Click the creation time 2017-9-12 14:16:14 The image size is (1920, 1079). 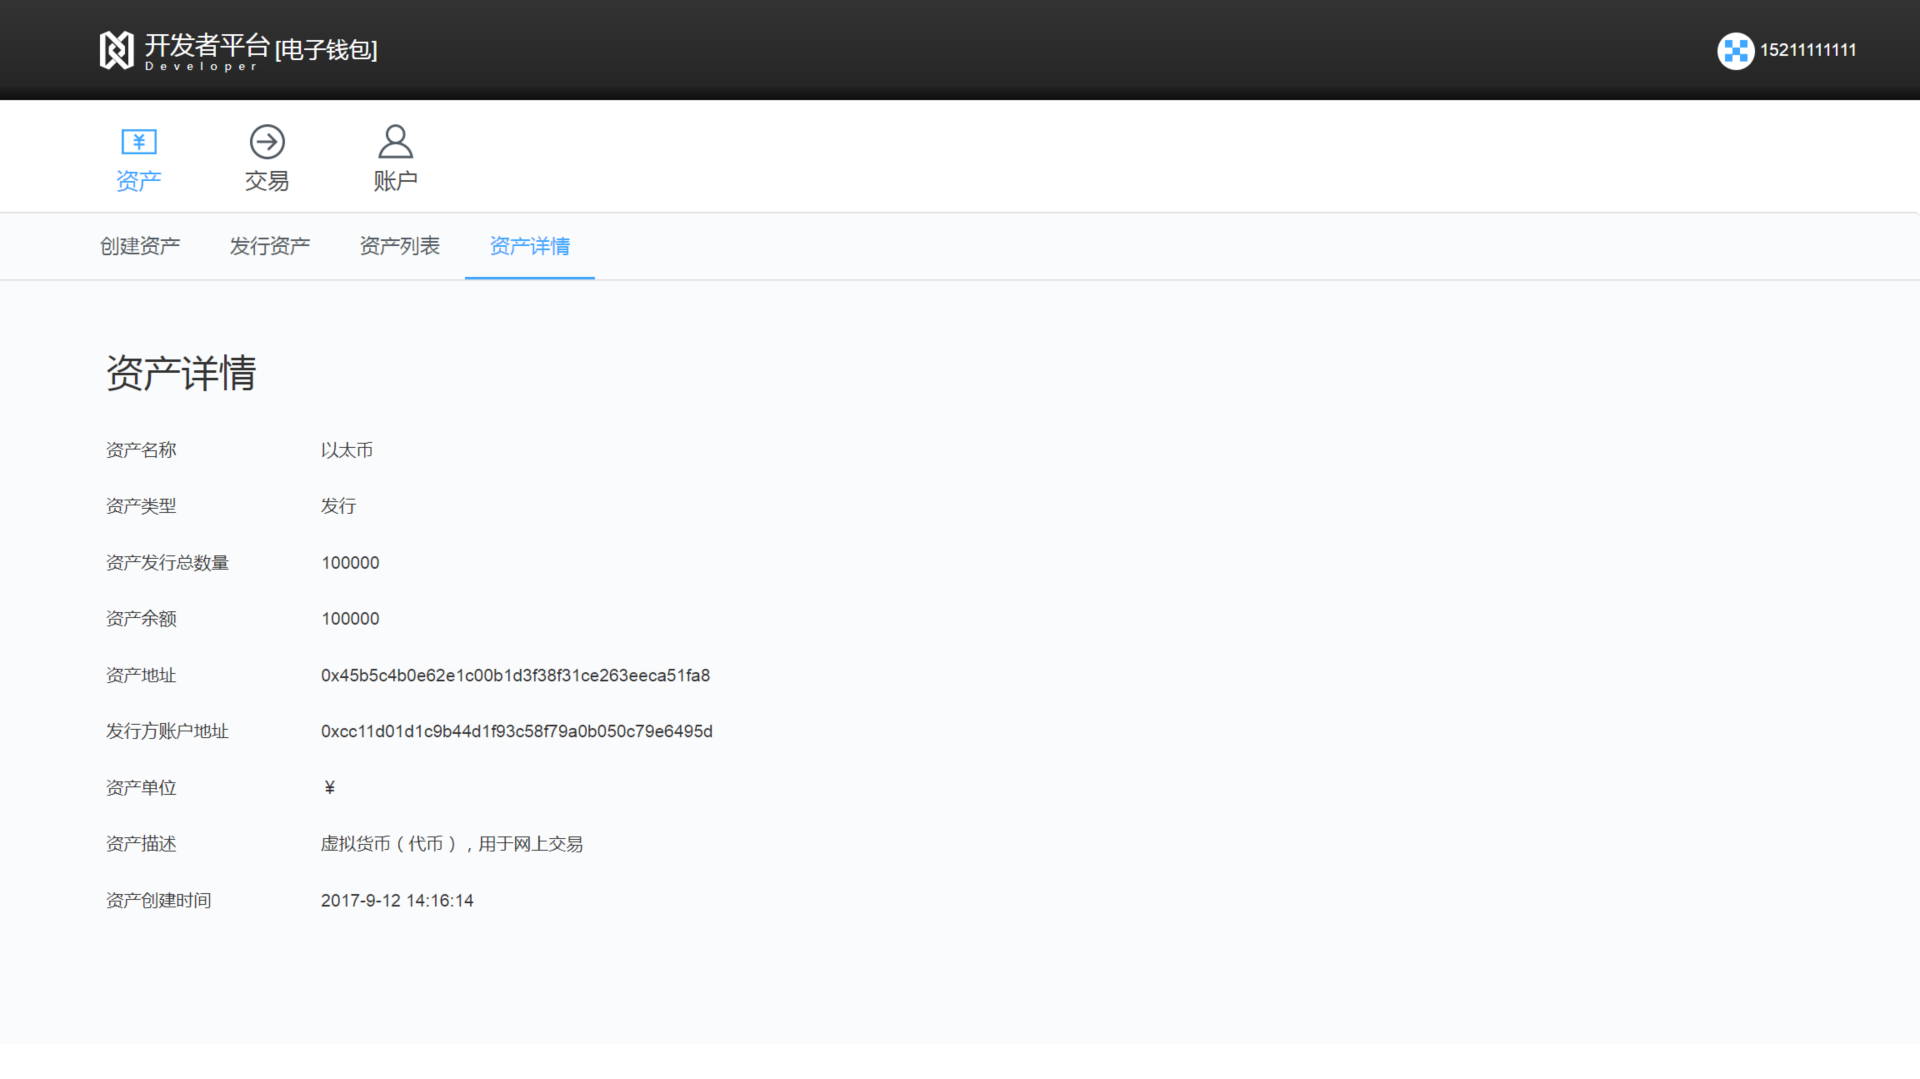pos(397,900)
